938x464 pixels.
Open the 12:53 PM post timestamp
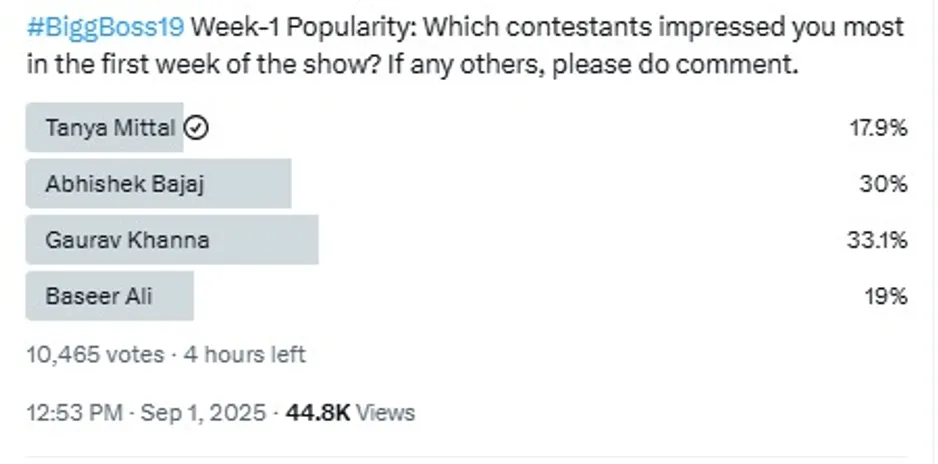click(x=75, y=412)
